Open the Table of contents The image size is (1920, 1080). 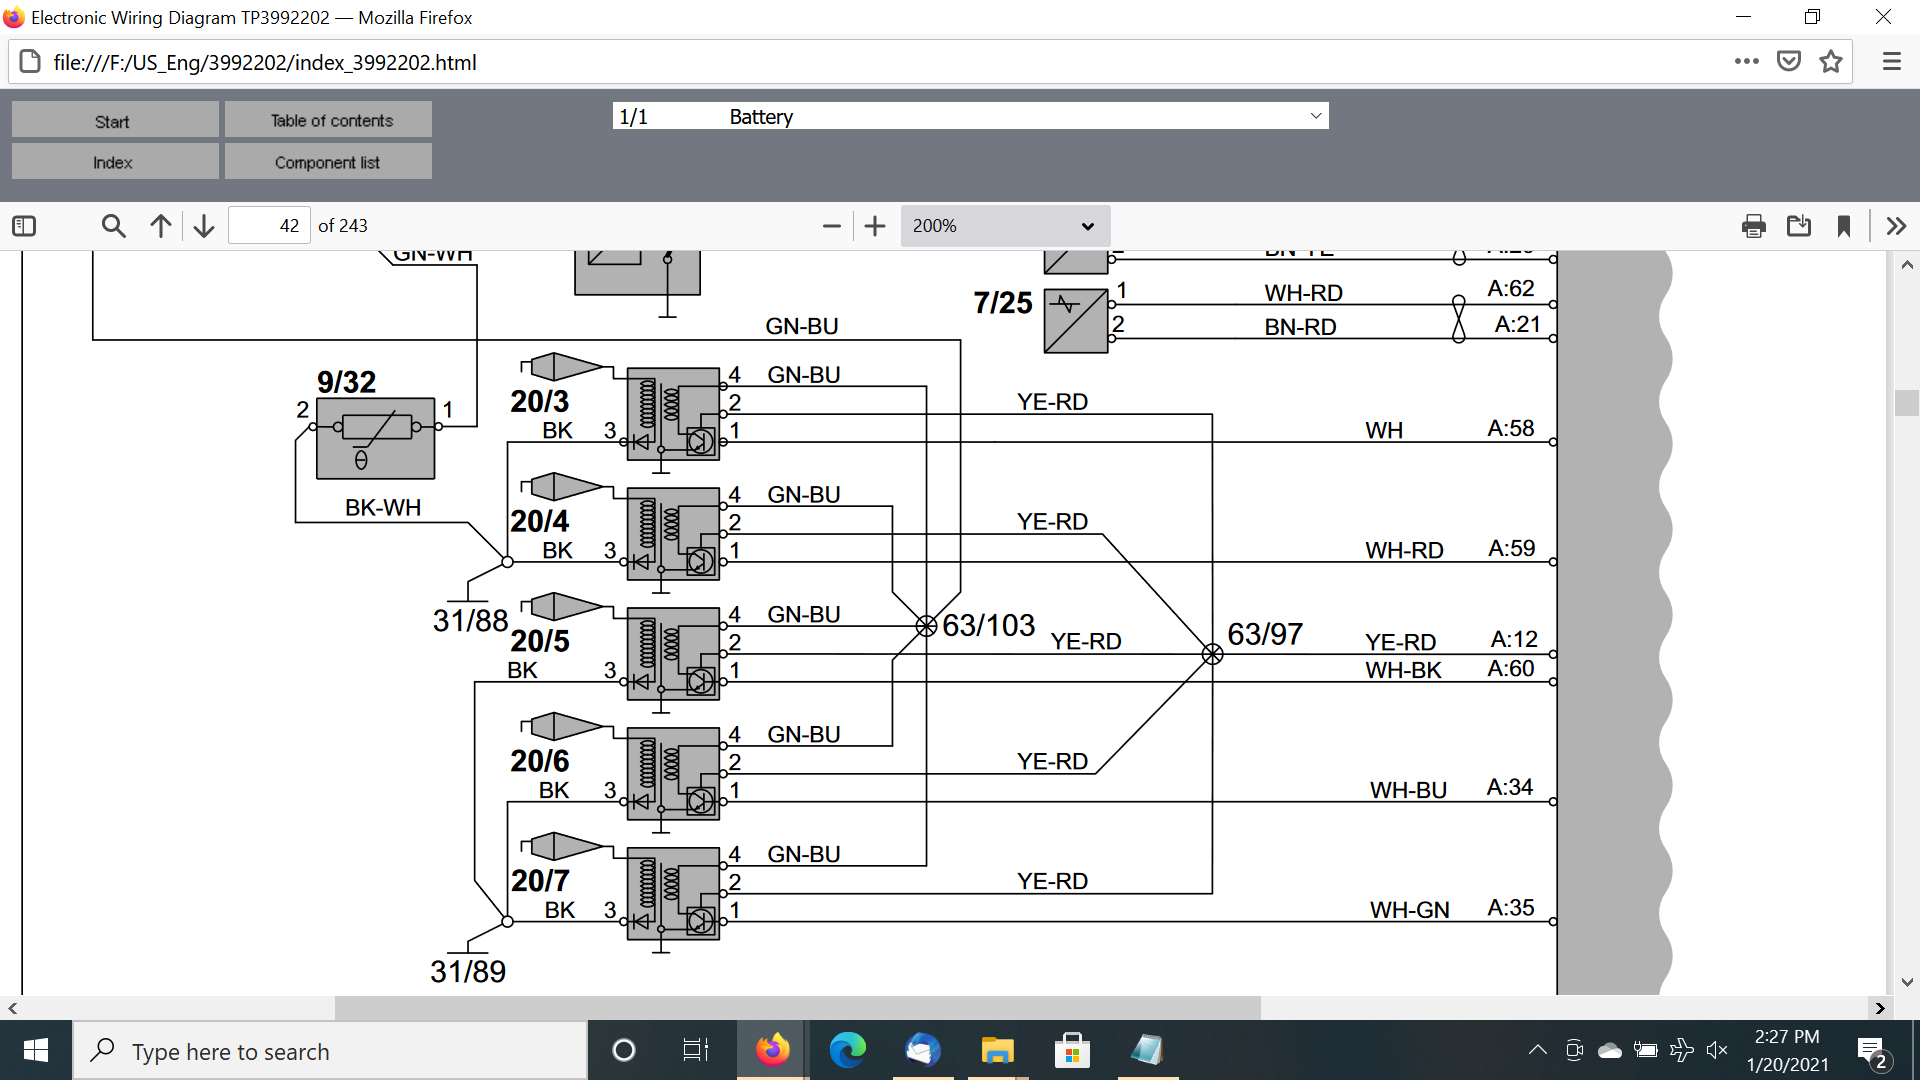[x=328, y=120]
